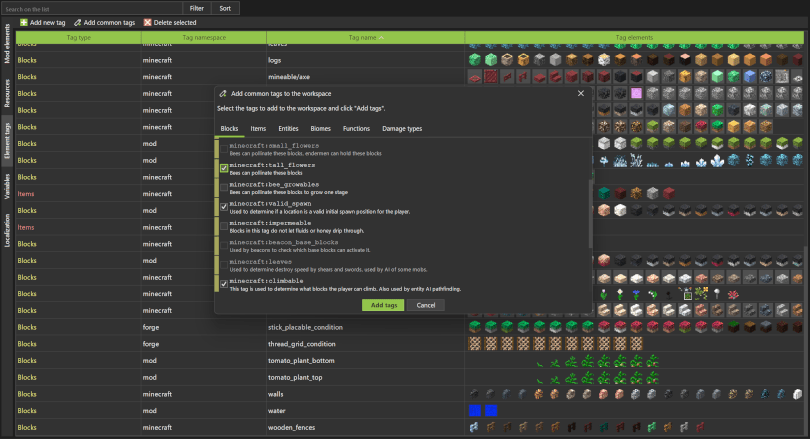
Task: Click the dialog tag list scrollbar
Action: coord(590,213)
